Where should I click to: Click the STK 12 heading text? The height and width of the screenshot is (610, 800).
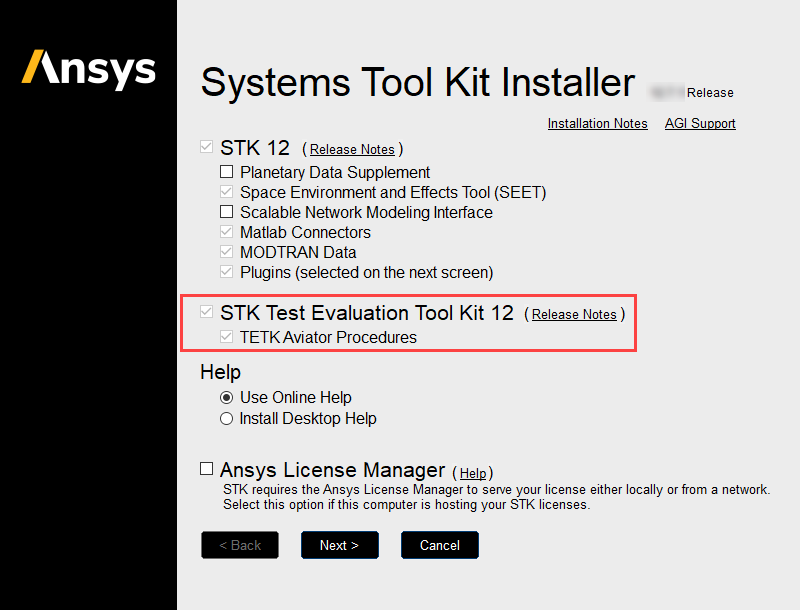pyautogui.click(x=255, y=148)
